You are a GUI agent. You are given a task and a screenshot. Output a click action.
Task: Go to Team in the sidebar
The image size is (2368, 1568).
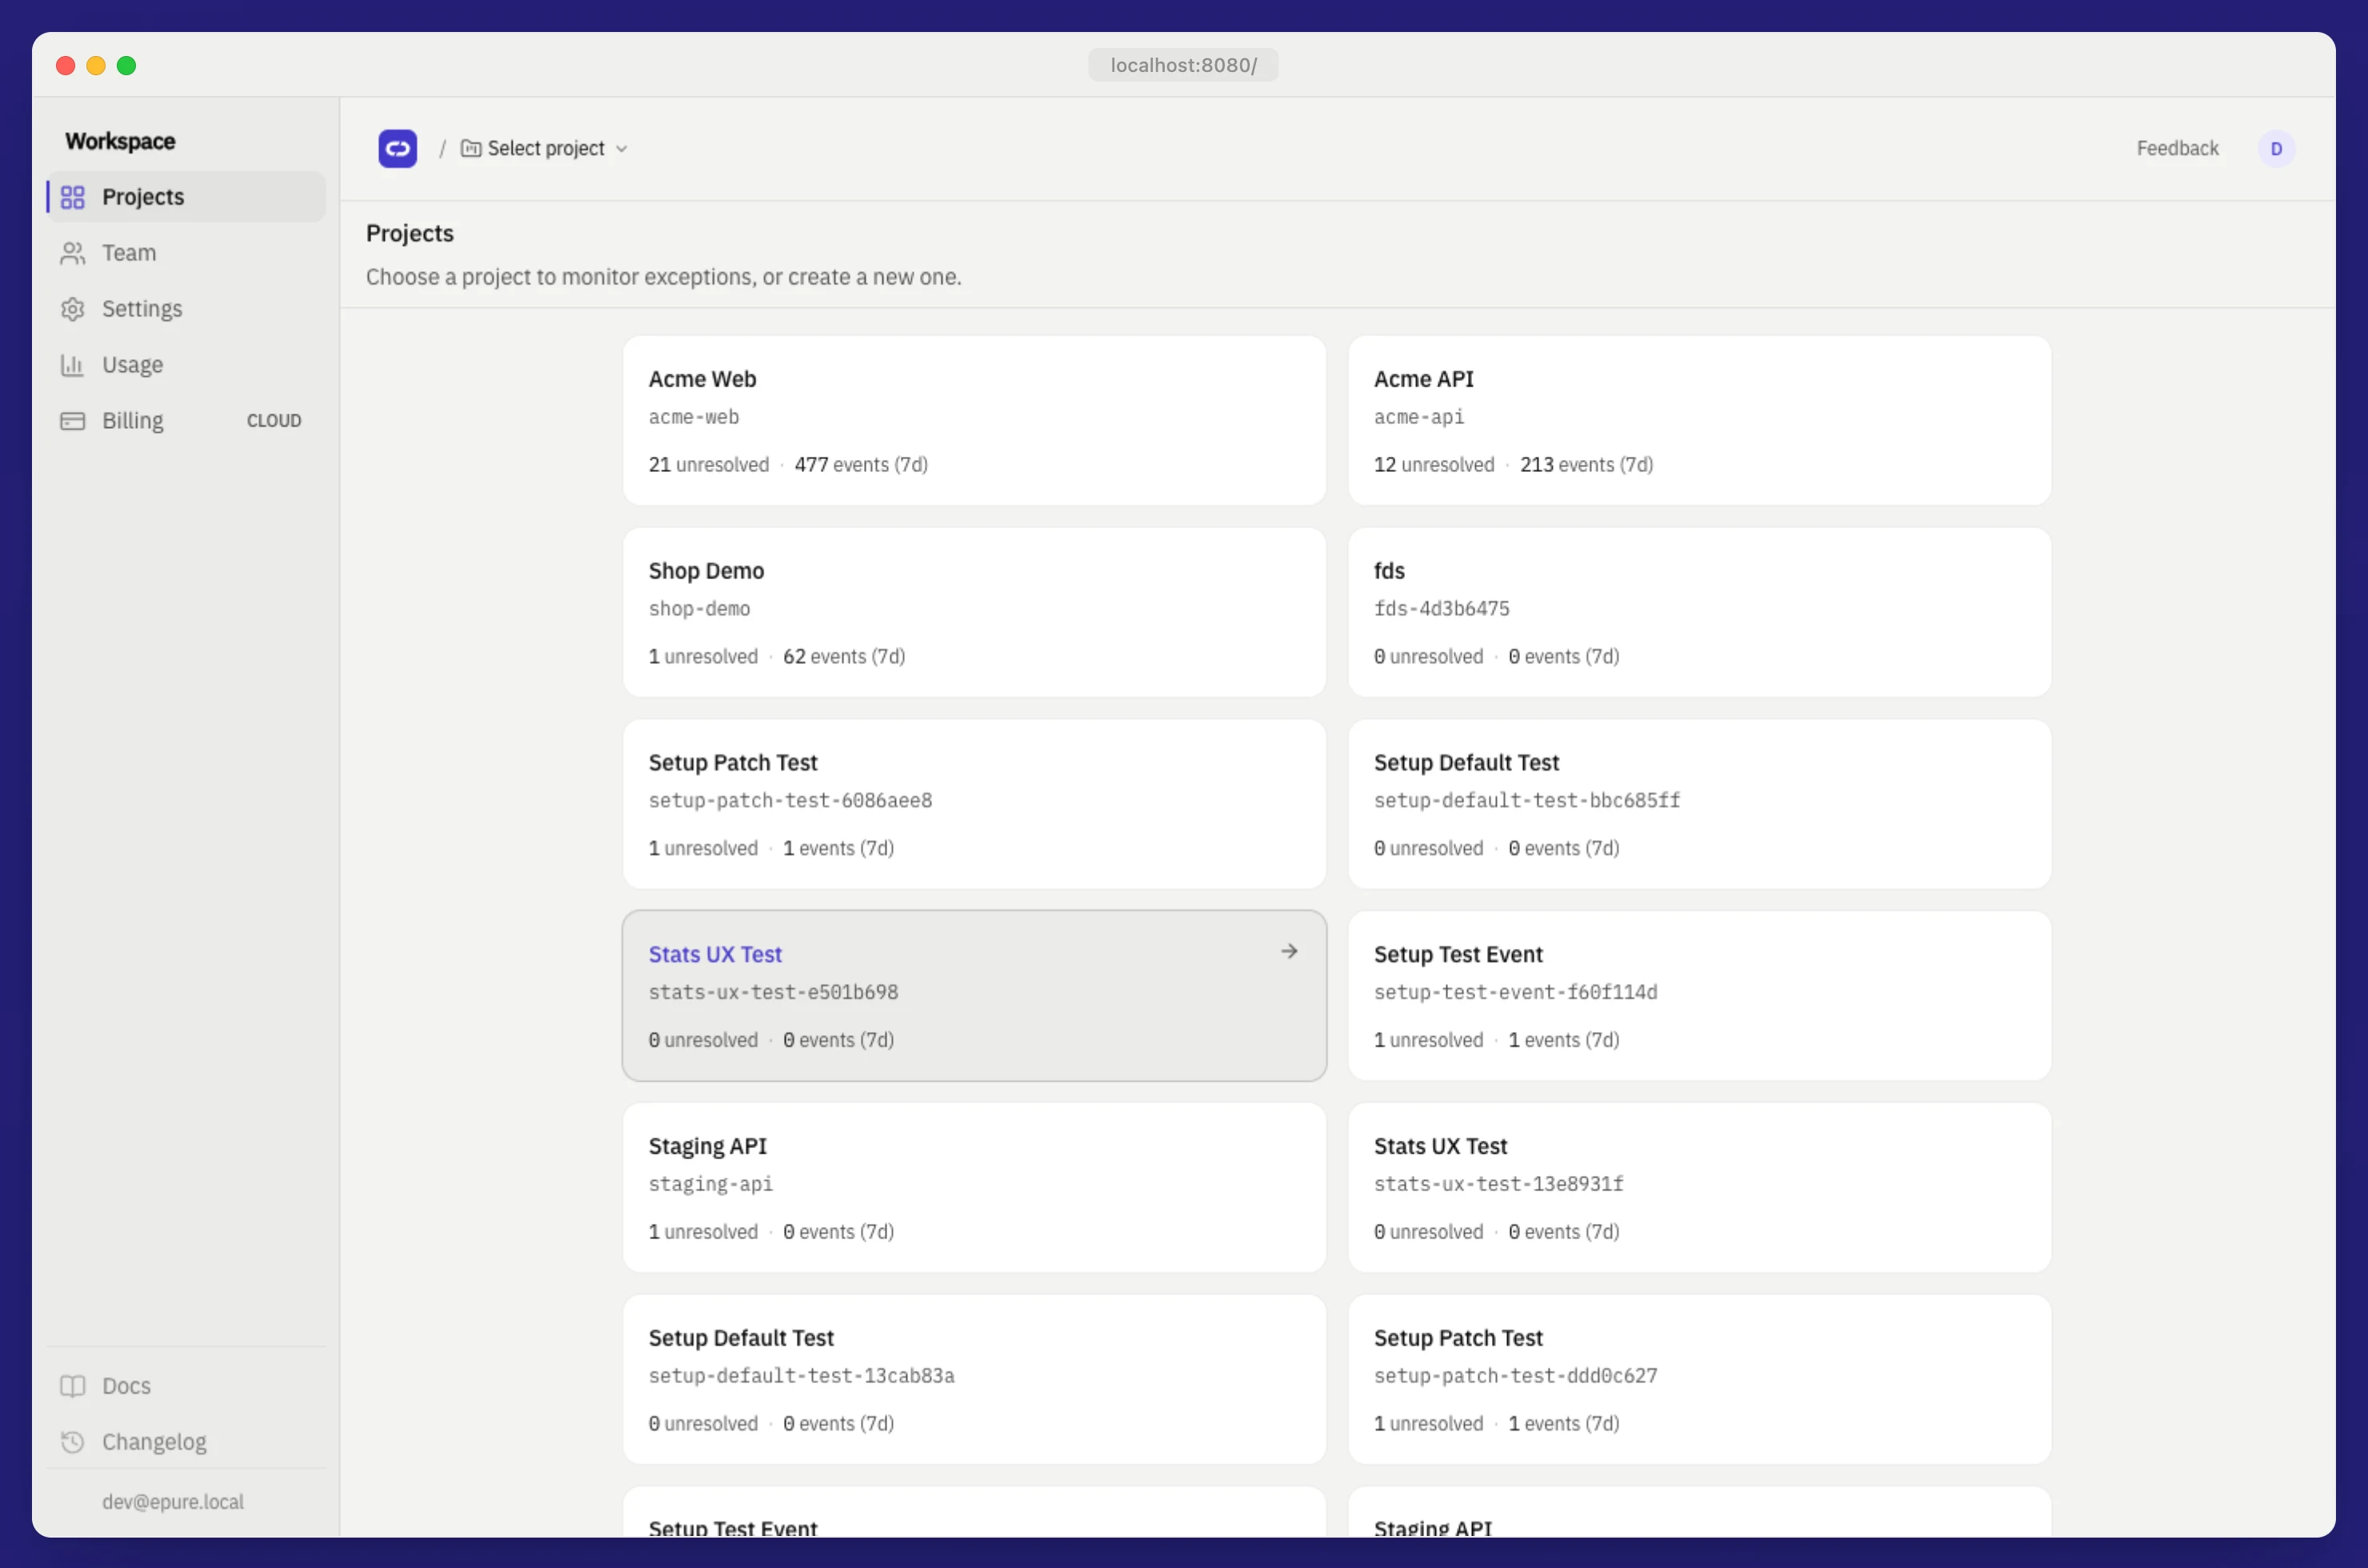pyautogui.click(x=186, y=253)
